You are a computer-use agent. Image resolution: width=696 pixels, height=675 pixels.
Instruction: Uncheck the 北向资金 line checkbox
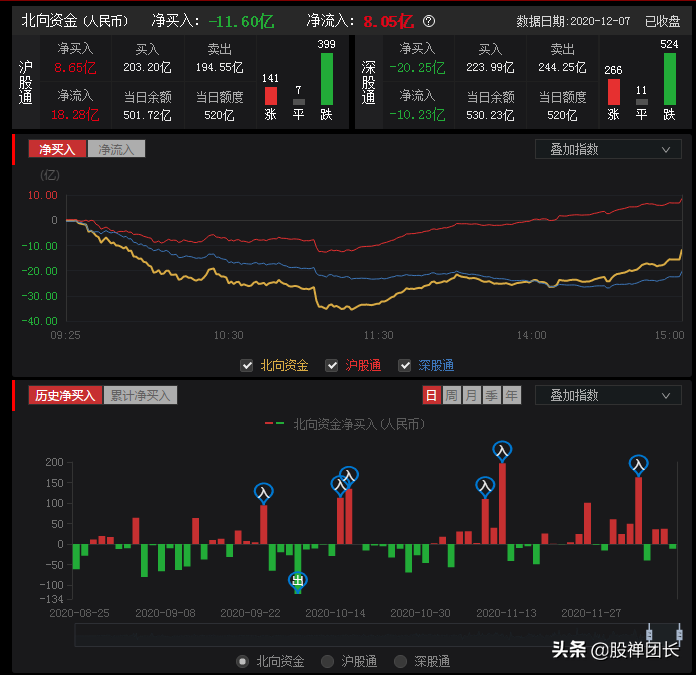(x=247, y=366)
